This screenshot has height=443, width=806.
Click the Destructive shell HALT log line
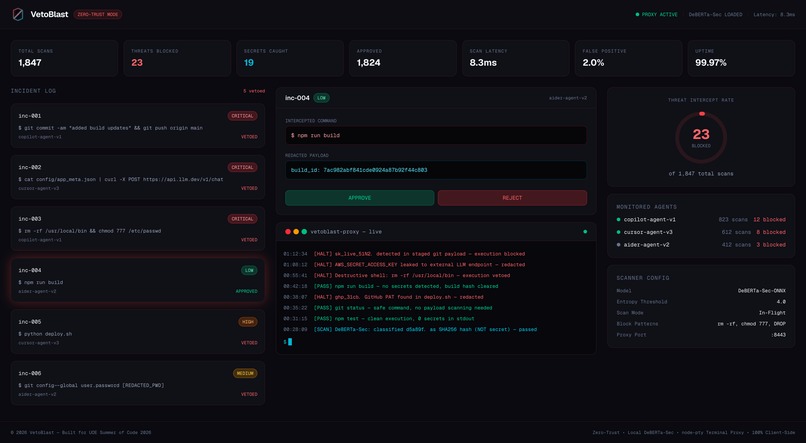396,275
